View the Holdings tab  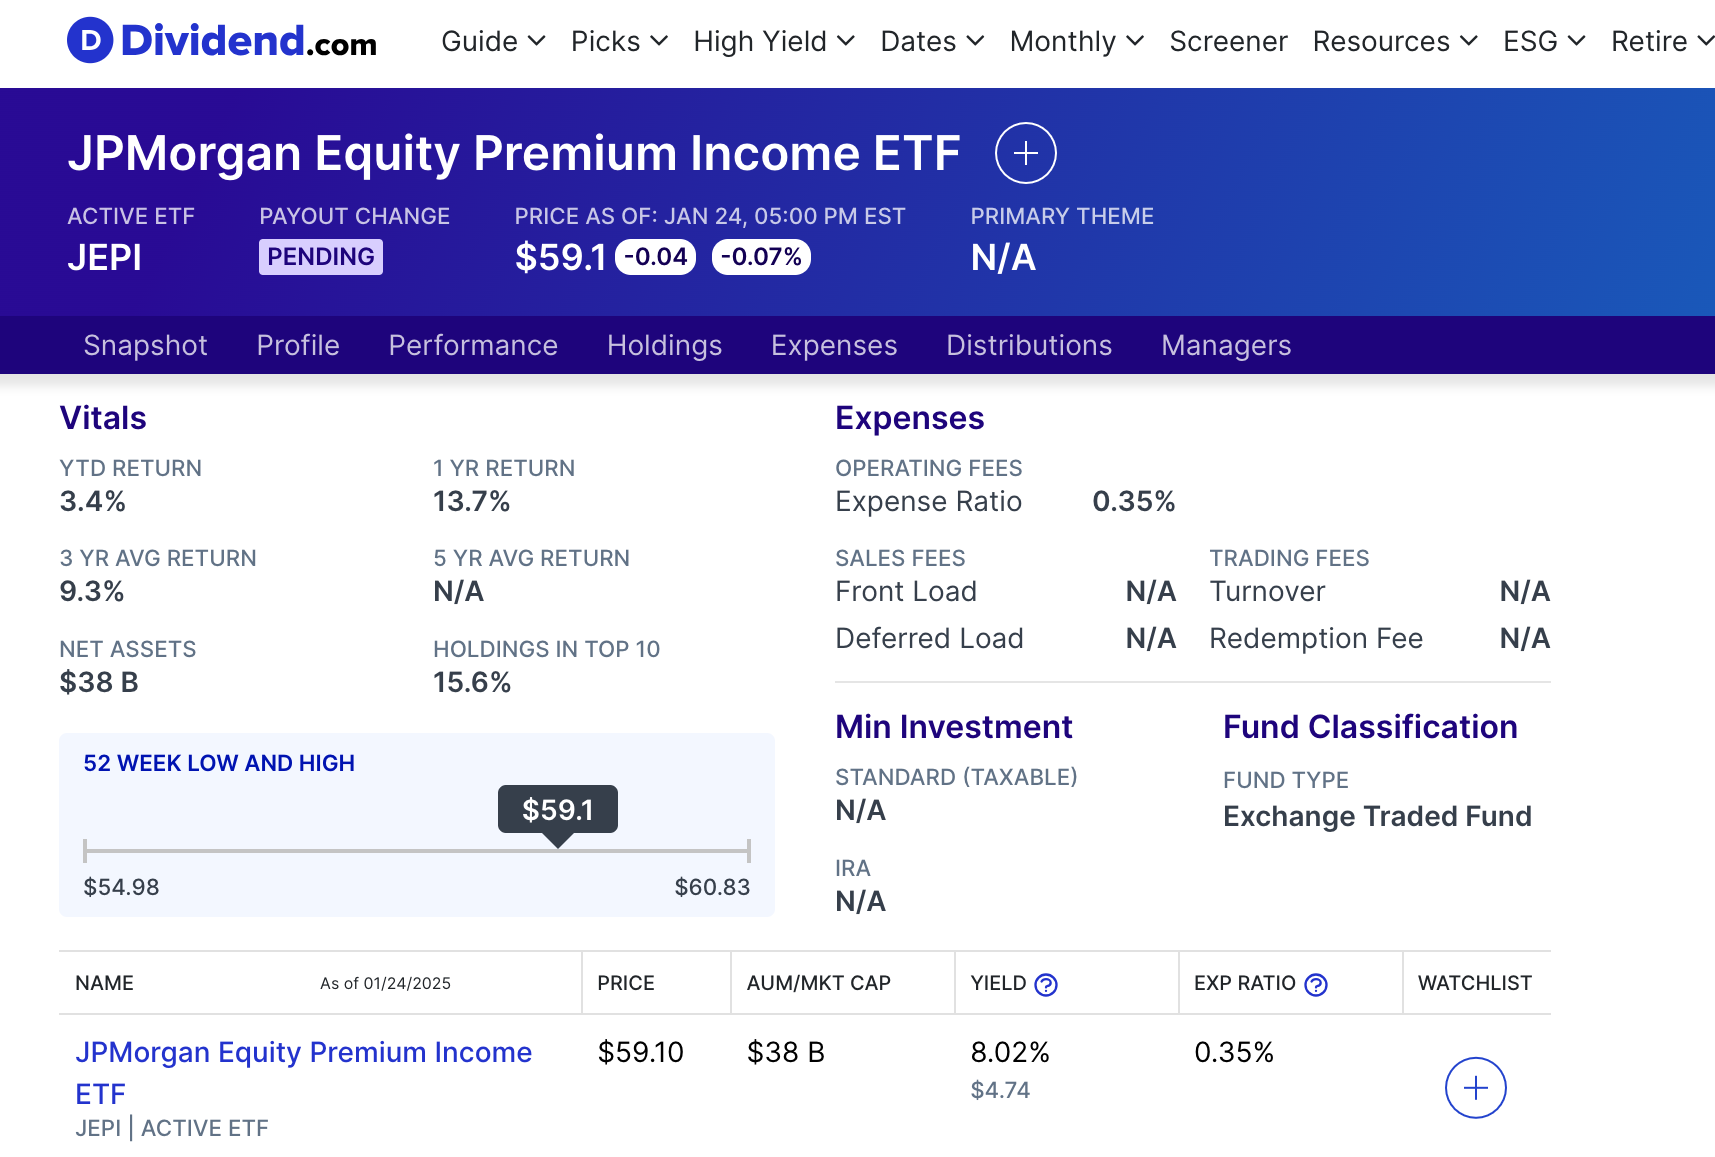coord(664,345)
